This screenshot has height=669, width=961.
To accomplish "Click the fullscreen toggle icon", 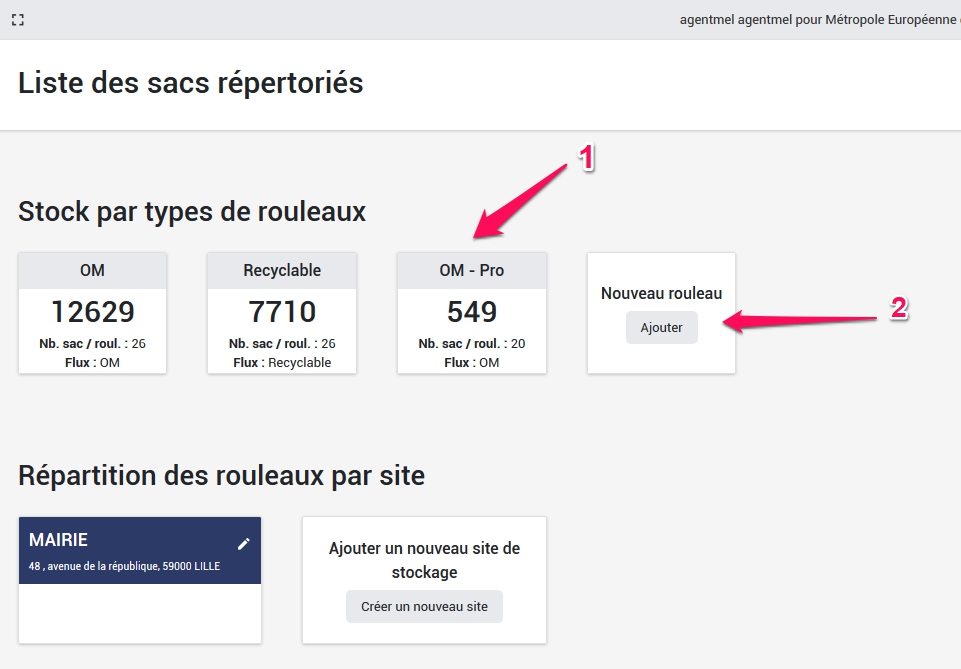I will 18,20.
